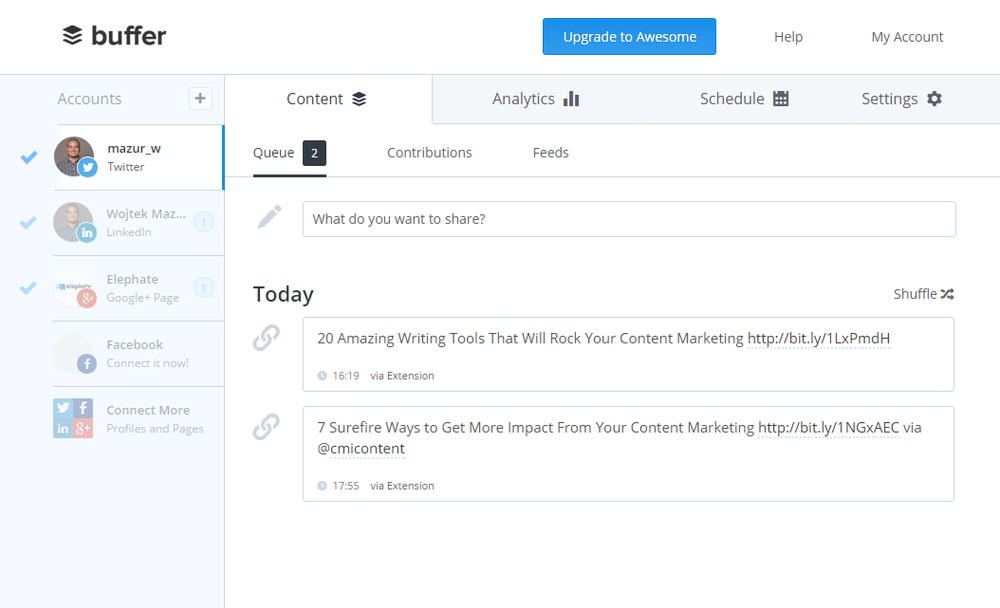Toggle checkmark for mazur_w Twitter account
This screenshot has height=608, width=1000.
[29, 156]
